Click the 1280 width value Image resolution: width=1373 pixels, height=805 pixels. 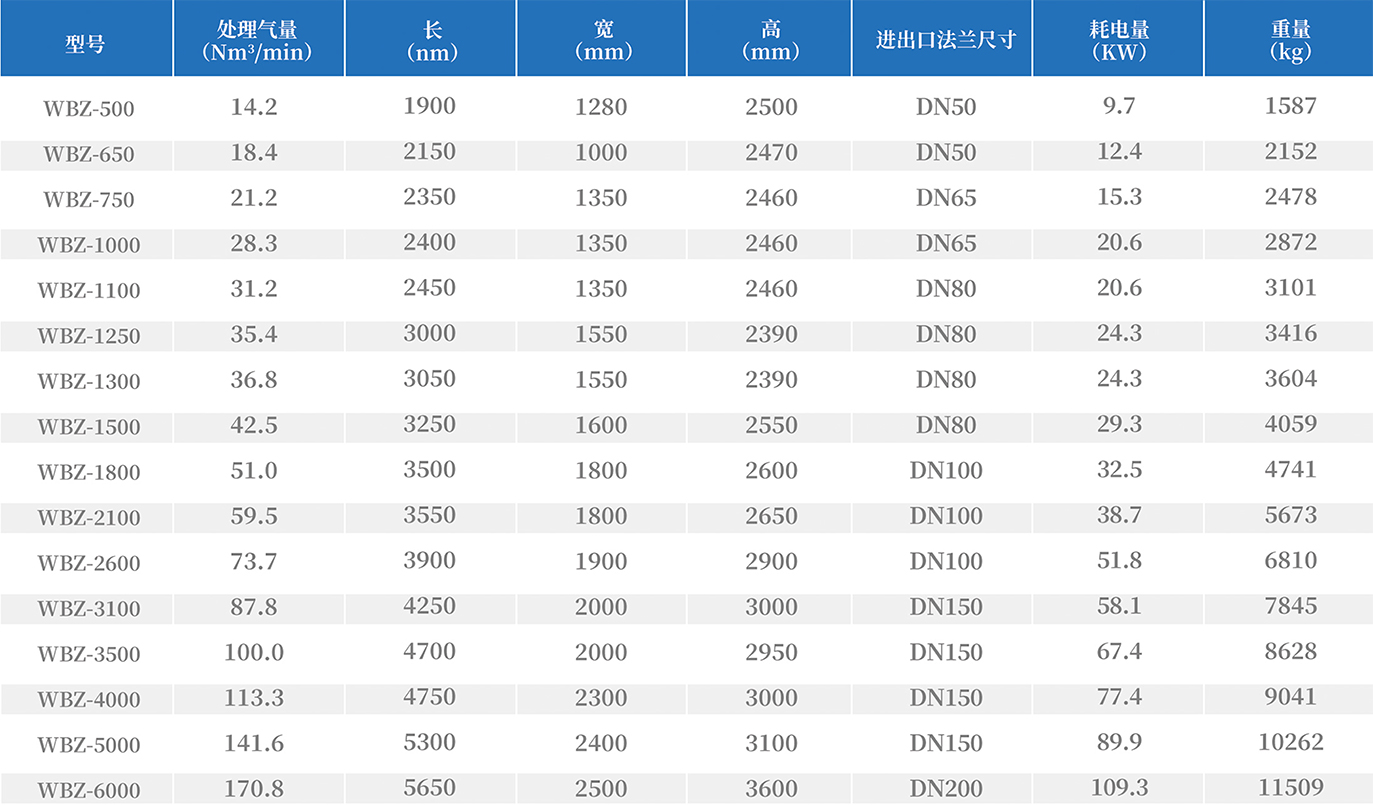point(601,106)
